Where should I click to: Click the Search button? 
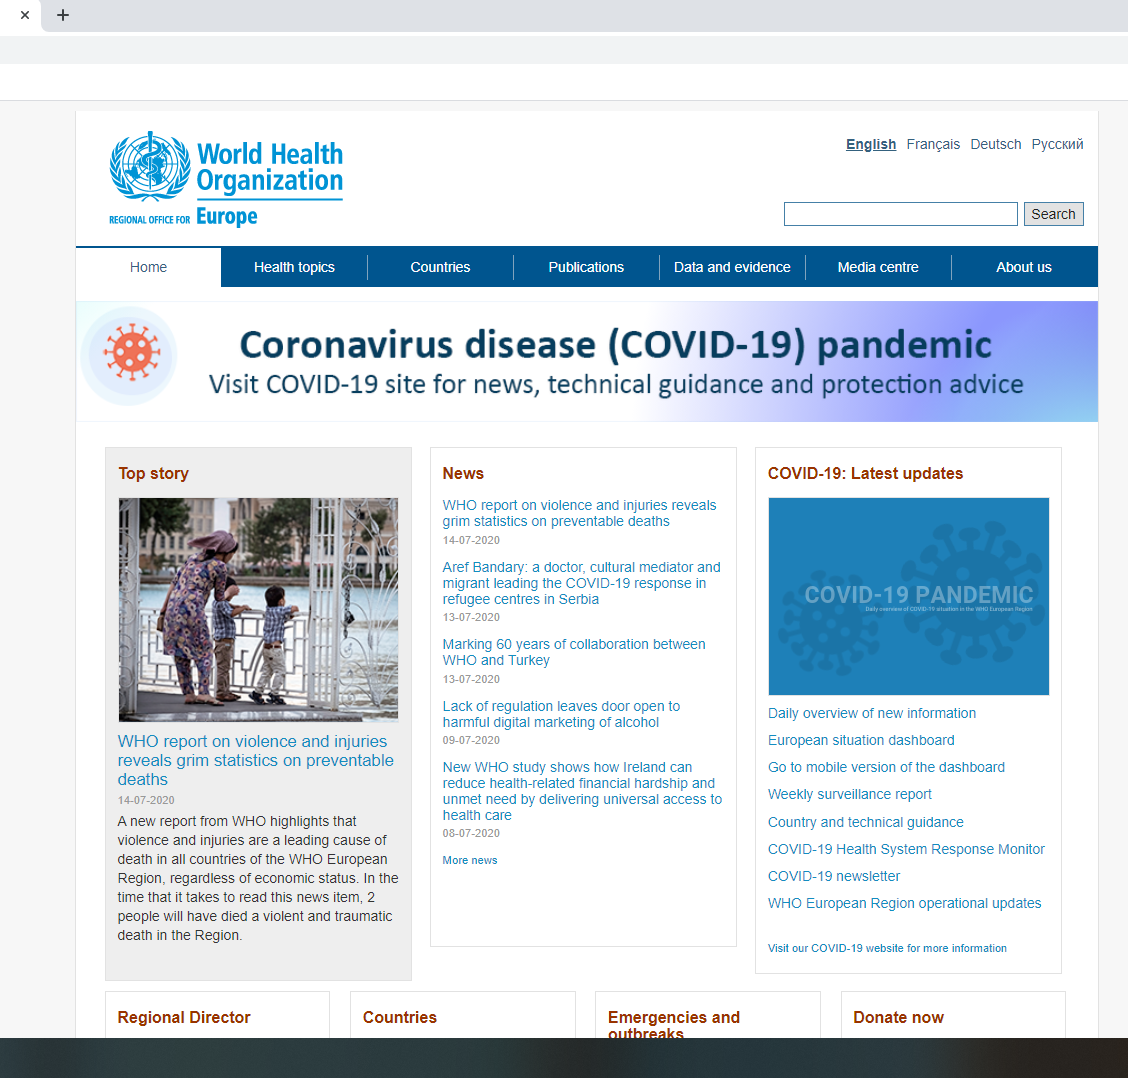[1053, 214]
